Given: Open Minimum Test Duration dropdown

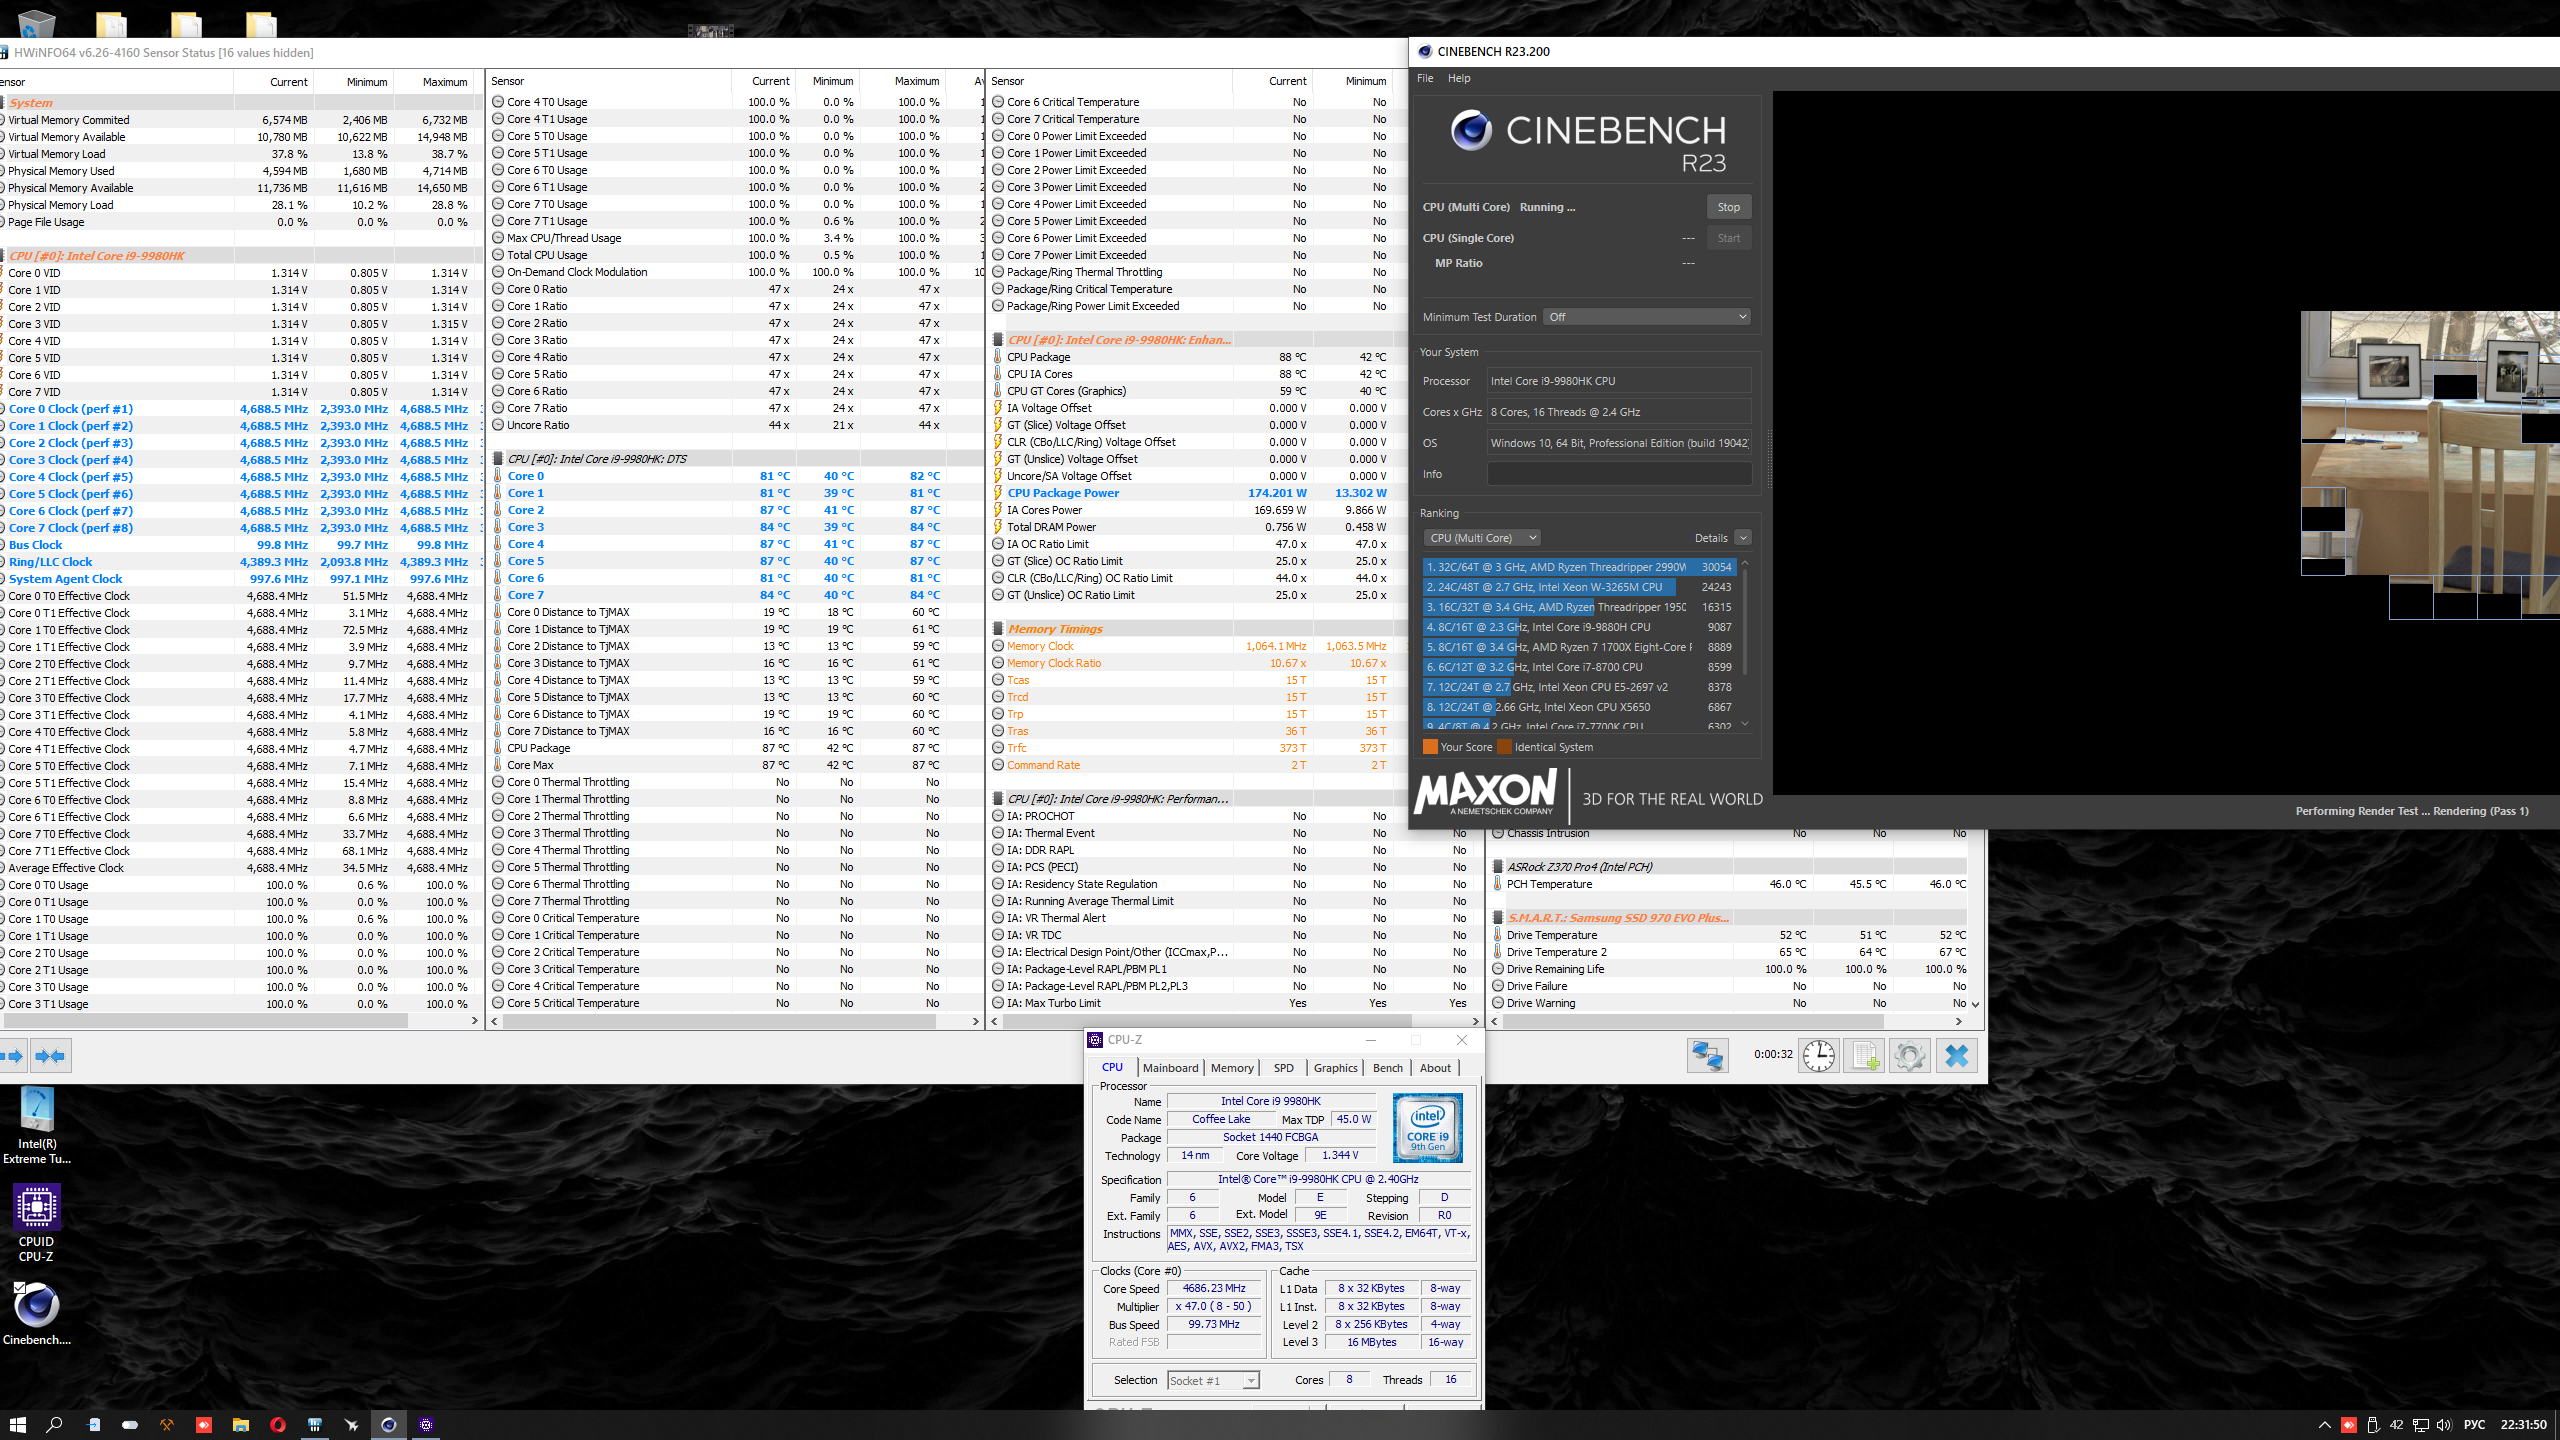Looking at the screenshot, I should 1647,317.
